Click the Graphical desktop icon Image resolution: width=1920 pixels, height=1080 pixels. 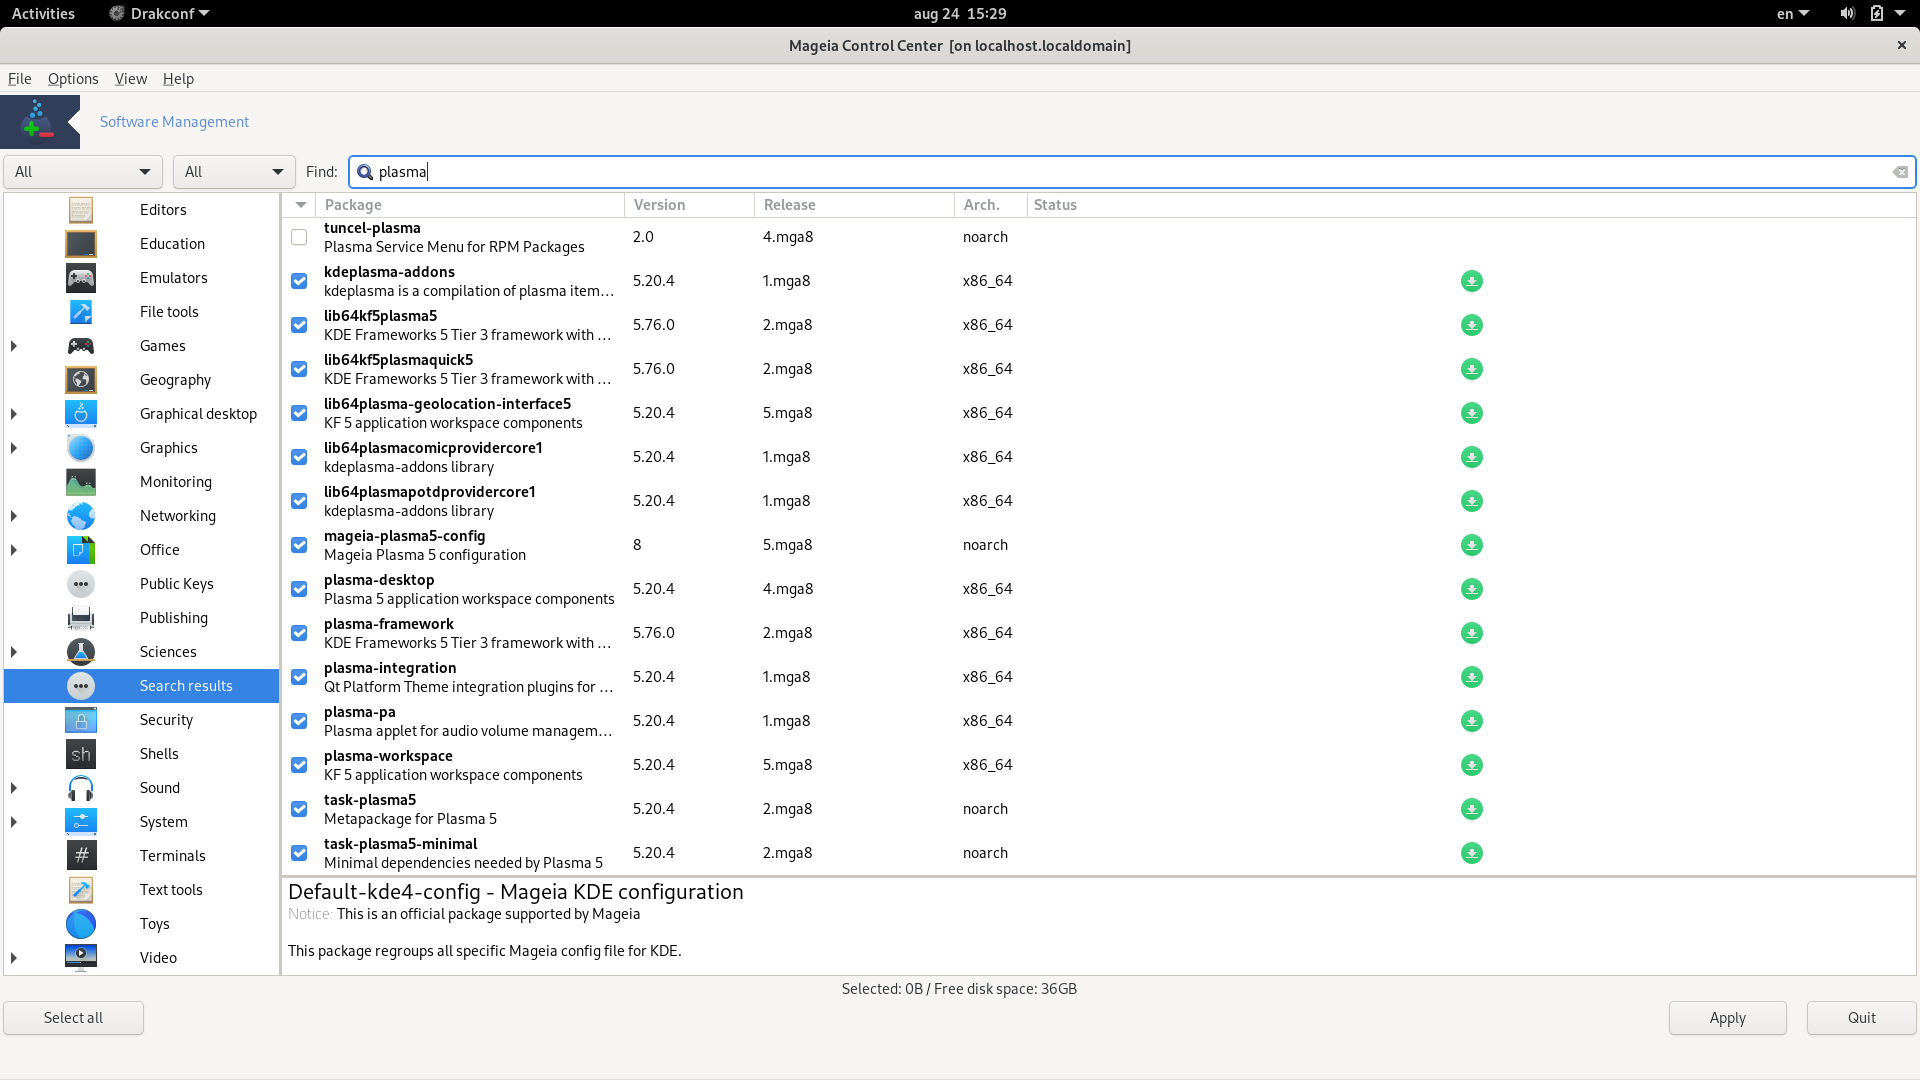[x=81, y=414]
